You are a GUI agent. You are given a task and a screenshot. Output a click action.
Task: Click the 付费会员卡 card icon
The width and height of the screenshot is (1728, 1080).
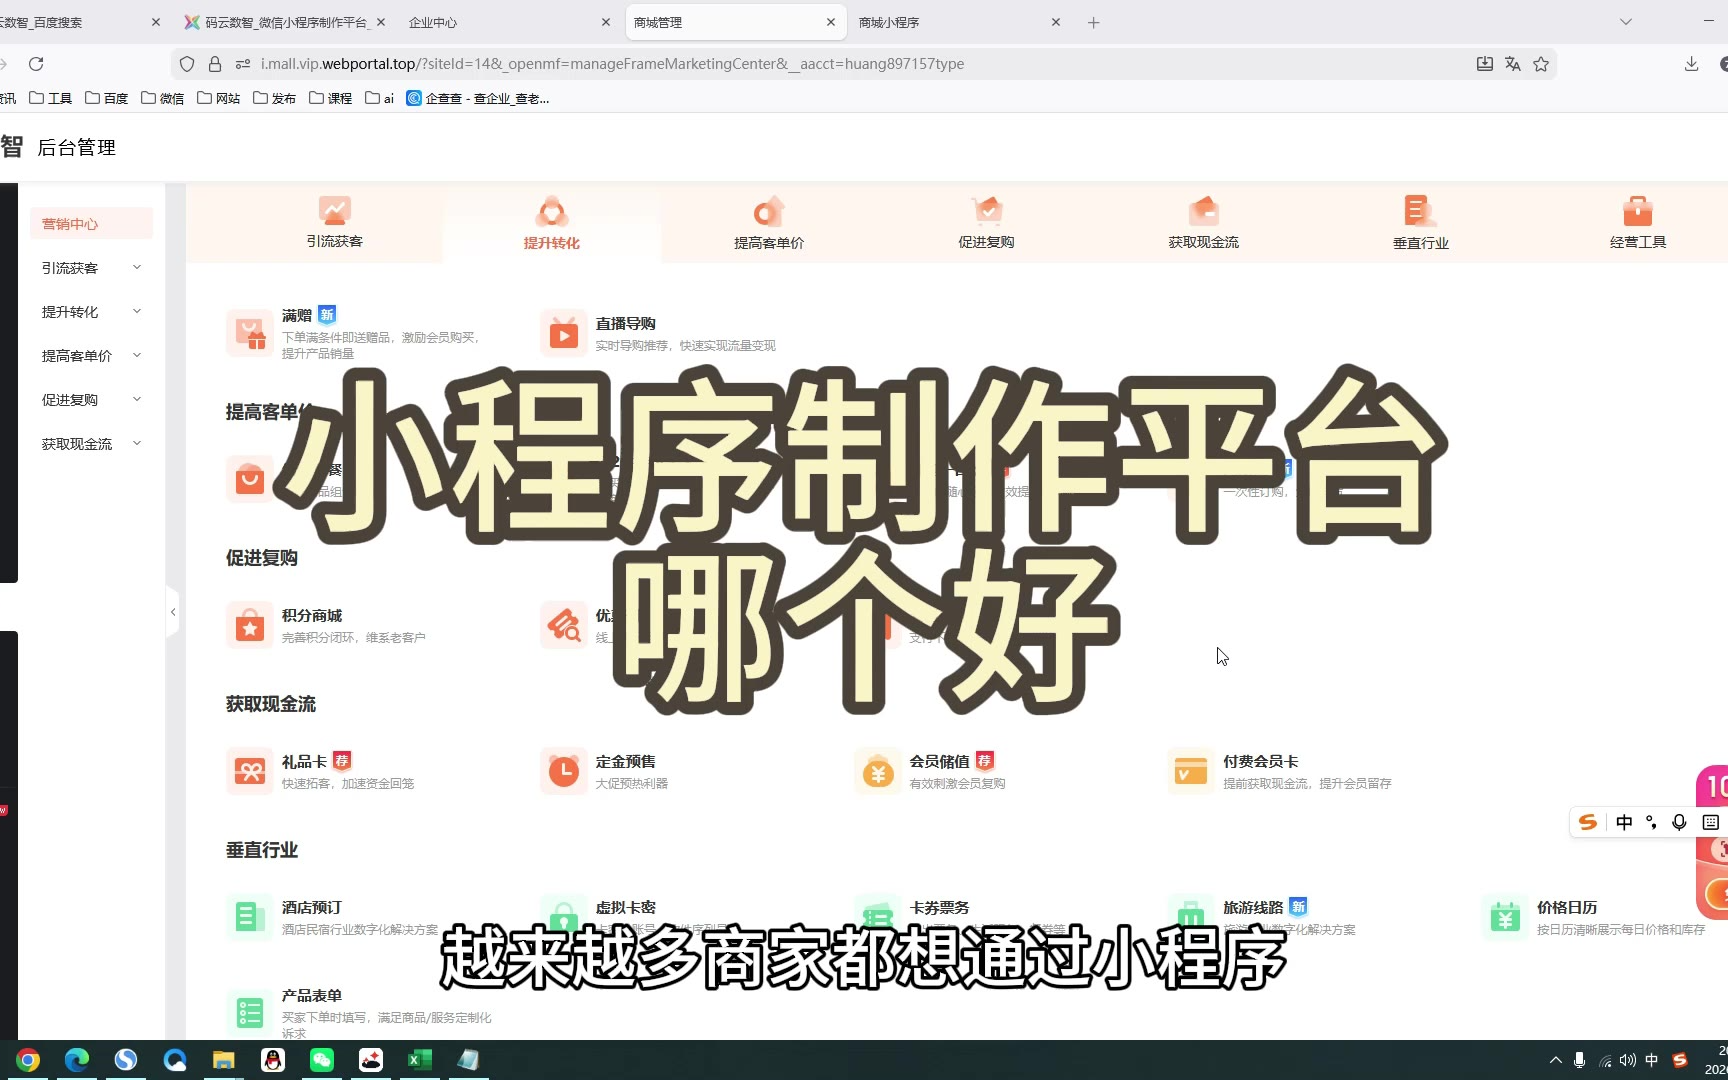[1190, 772]
